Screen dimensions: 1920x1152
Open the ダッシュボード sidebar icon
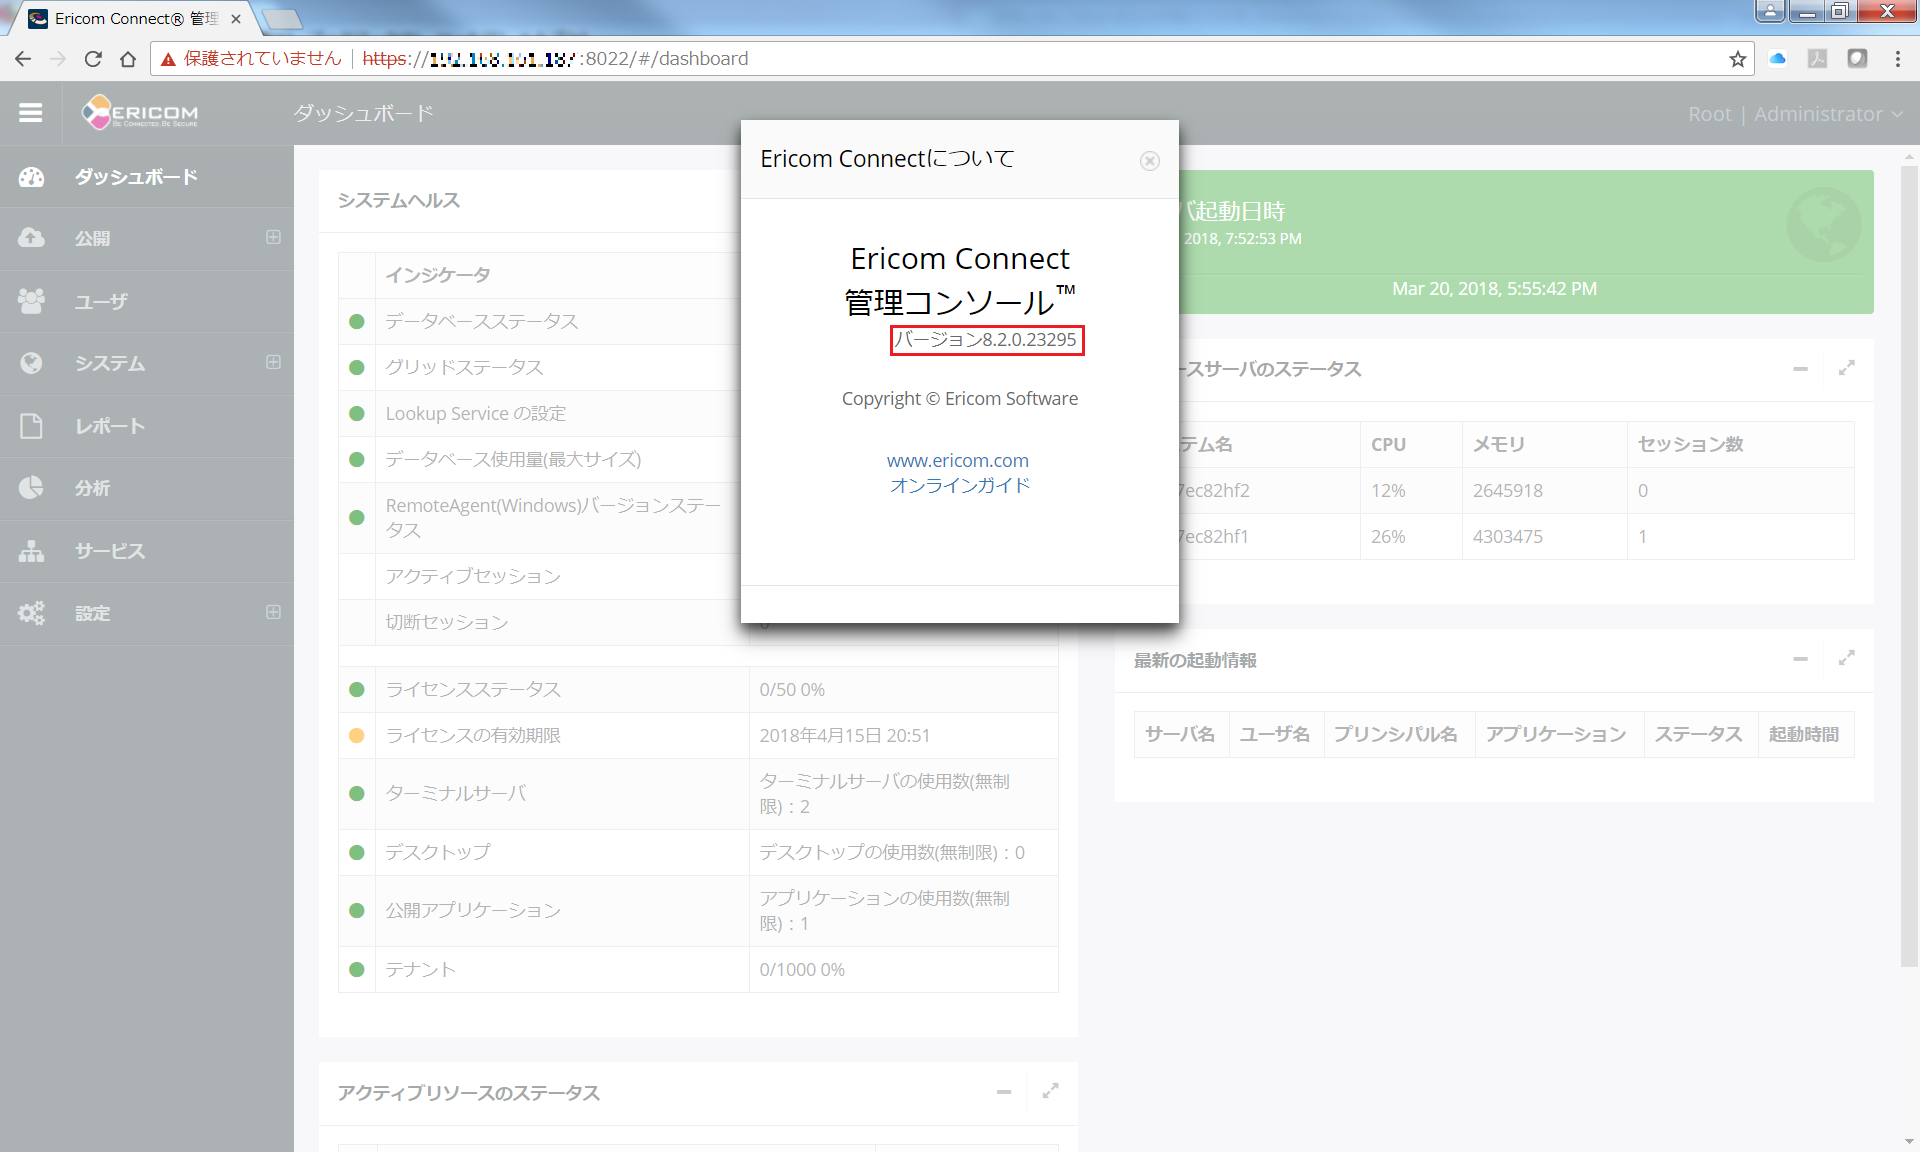(x=31, y=176)
